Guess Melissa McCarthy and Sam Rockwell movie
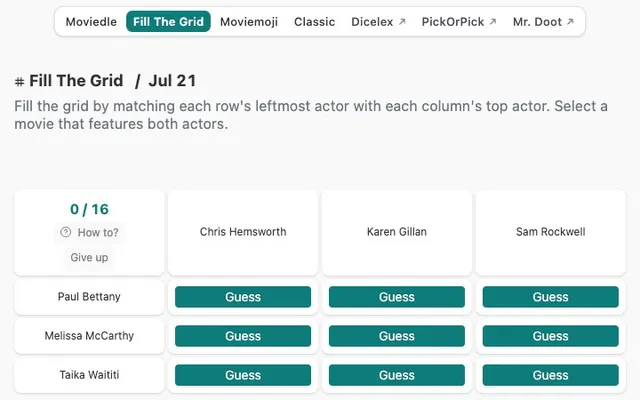Image resolution: width=640 pixels, height=400 pixels. tap(551, 336)
